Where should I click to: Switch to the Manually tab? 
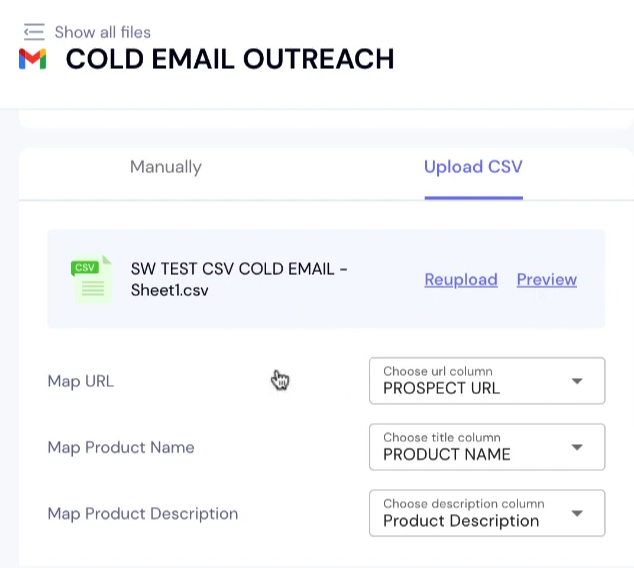click(x=166, y=167)
